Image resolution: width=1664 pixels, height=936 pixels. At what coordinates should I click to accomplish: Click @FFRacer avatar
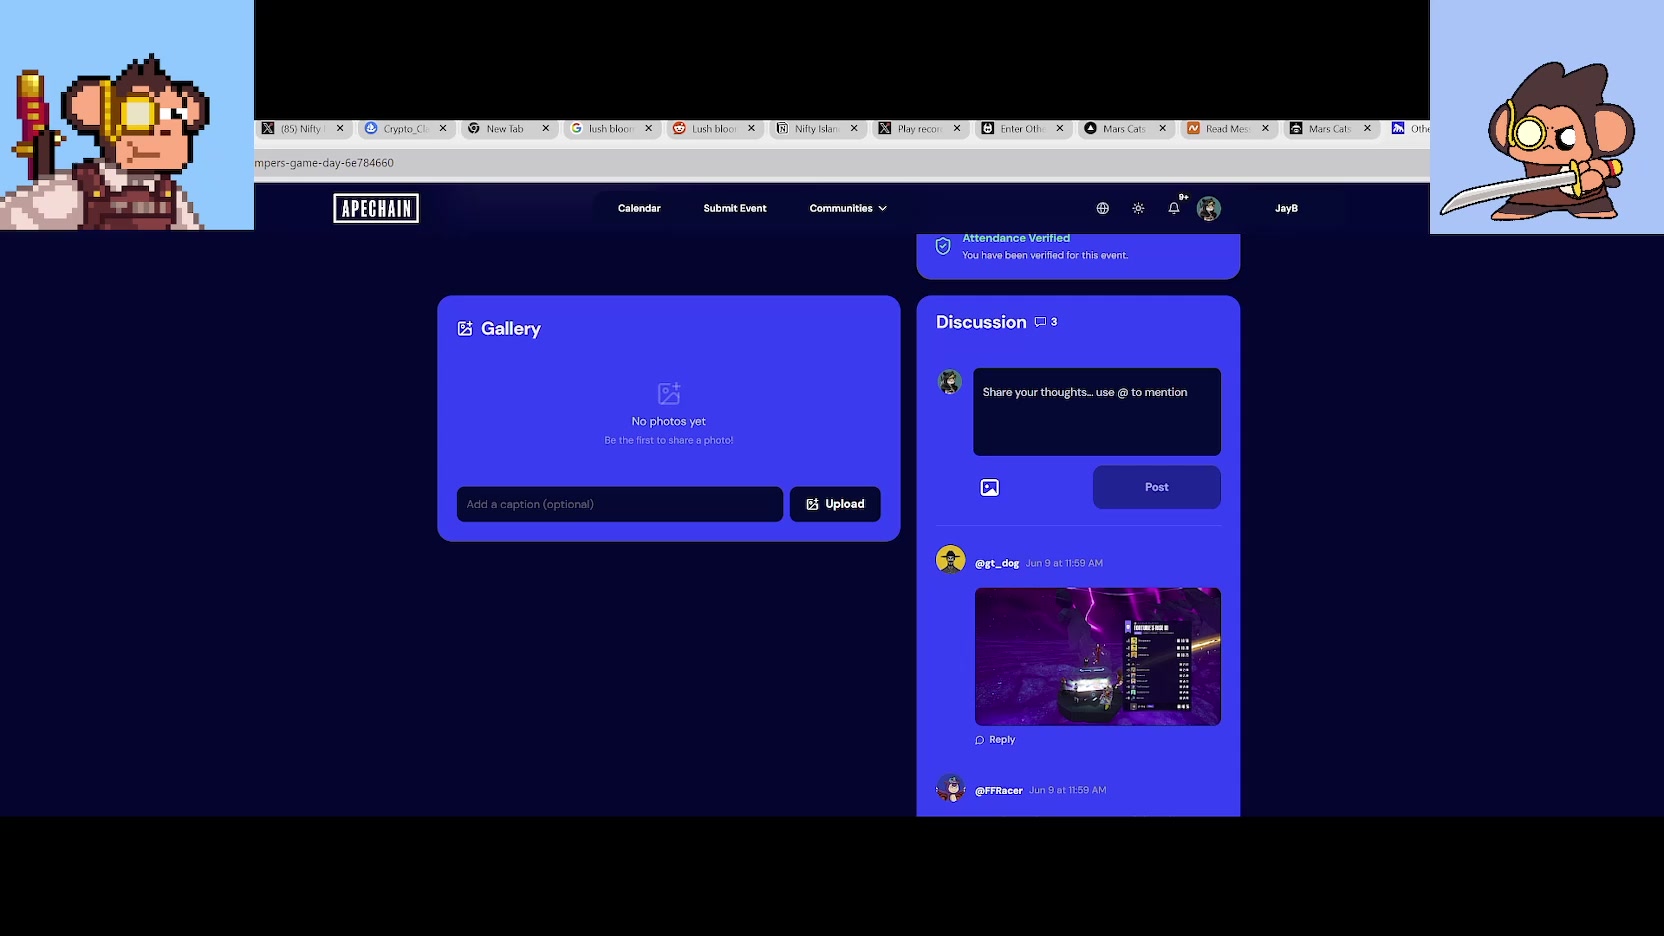(x=951, y=788)
